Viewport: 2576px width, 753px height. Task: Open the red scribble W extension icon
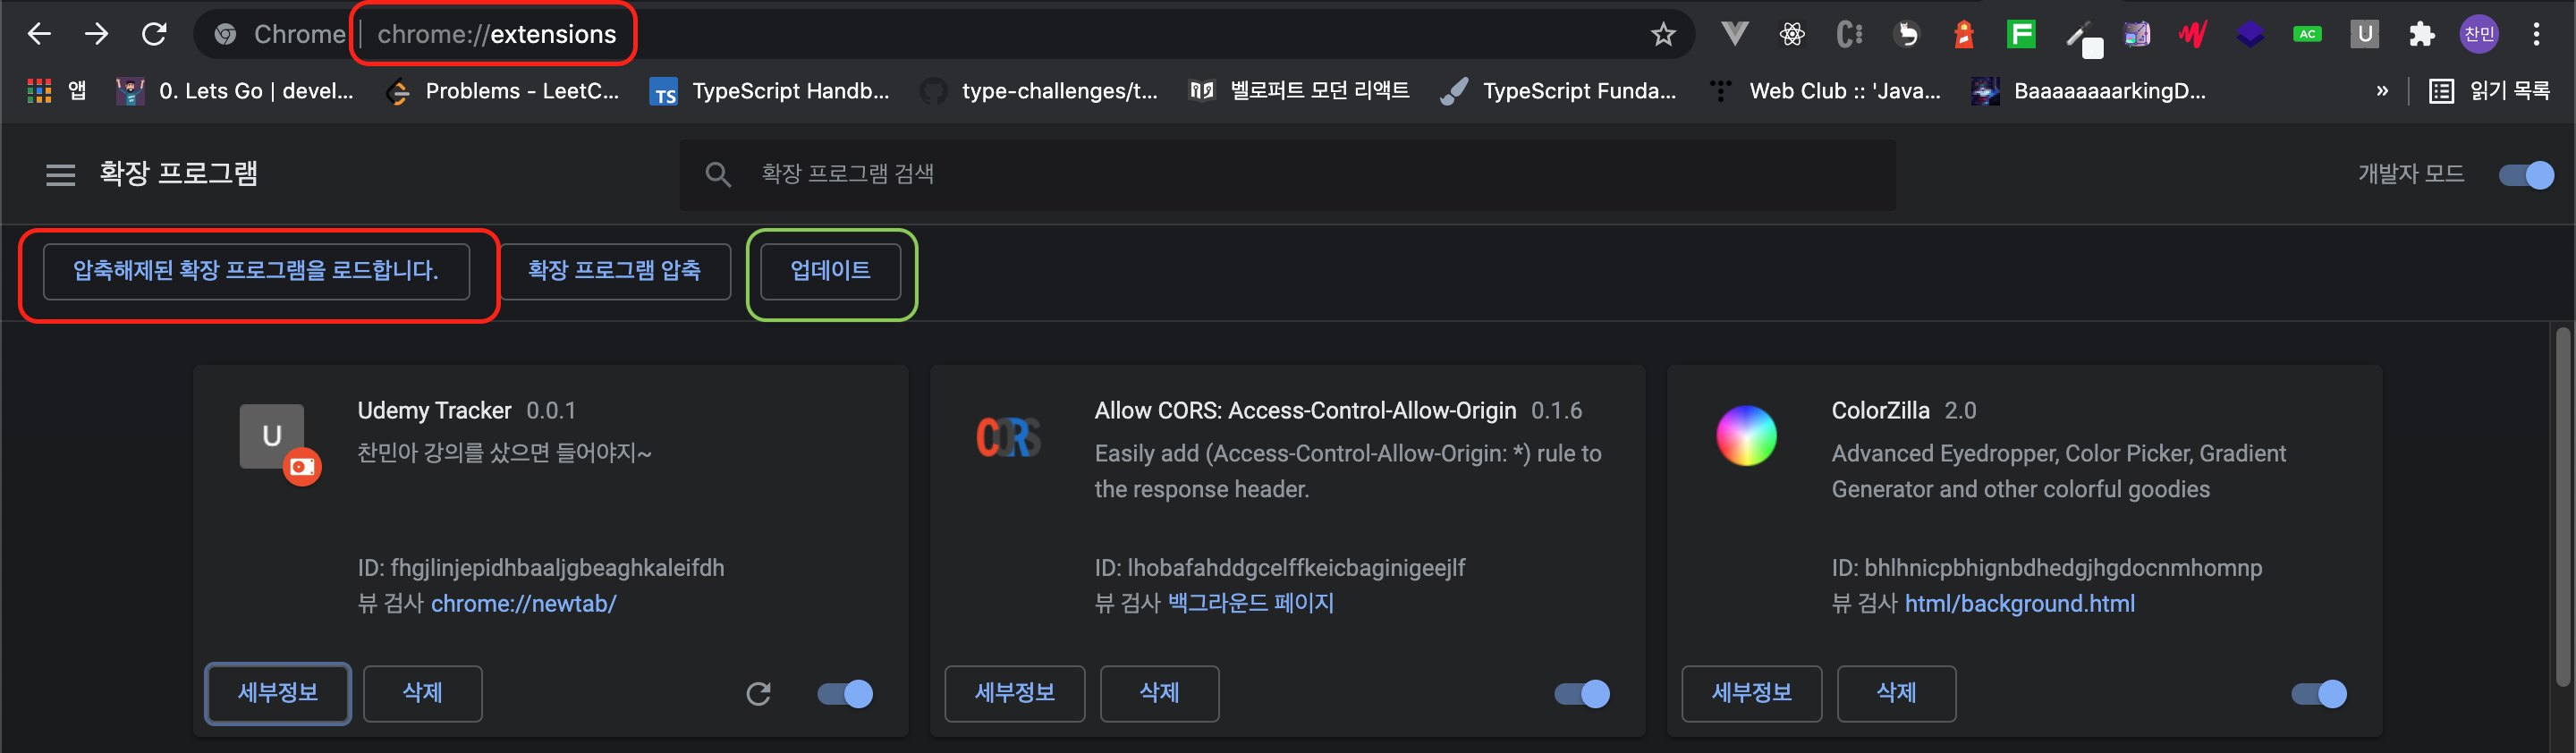click(2193, 34)
